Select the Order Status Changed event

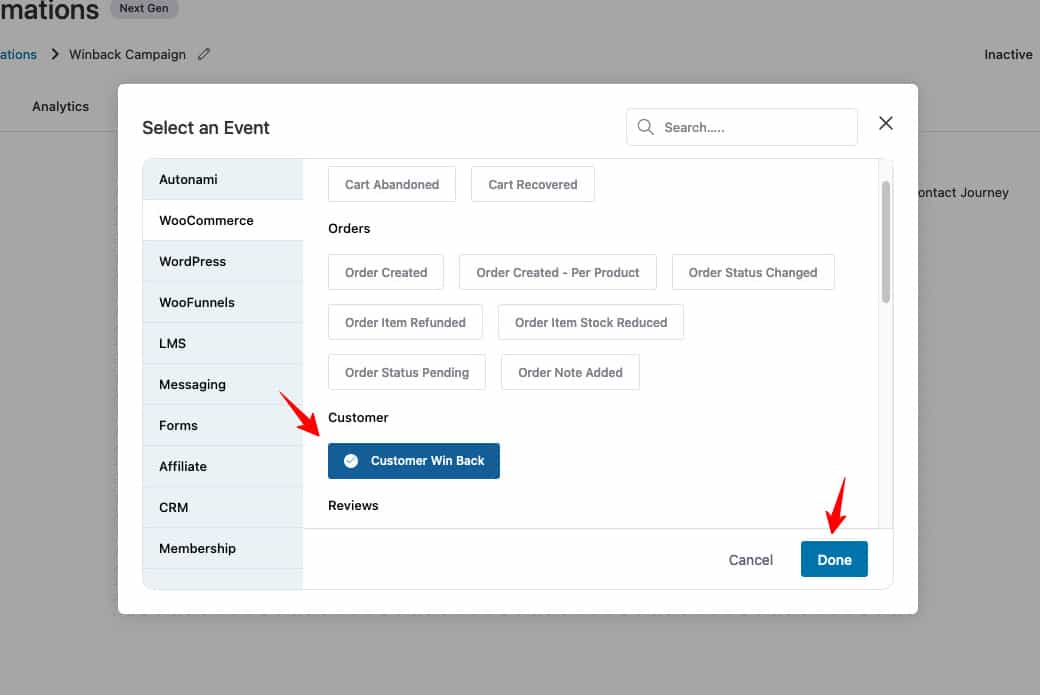coord(753,272)
